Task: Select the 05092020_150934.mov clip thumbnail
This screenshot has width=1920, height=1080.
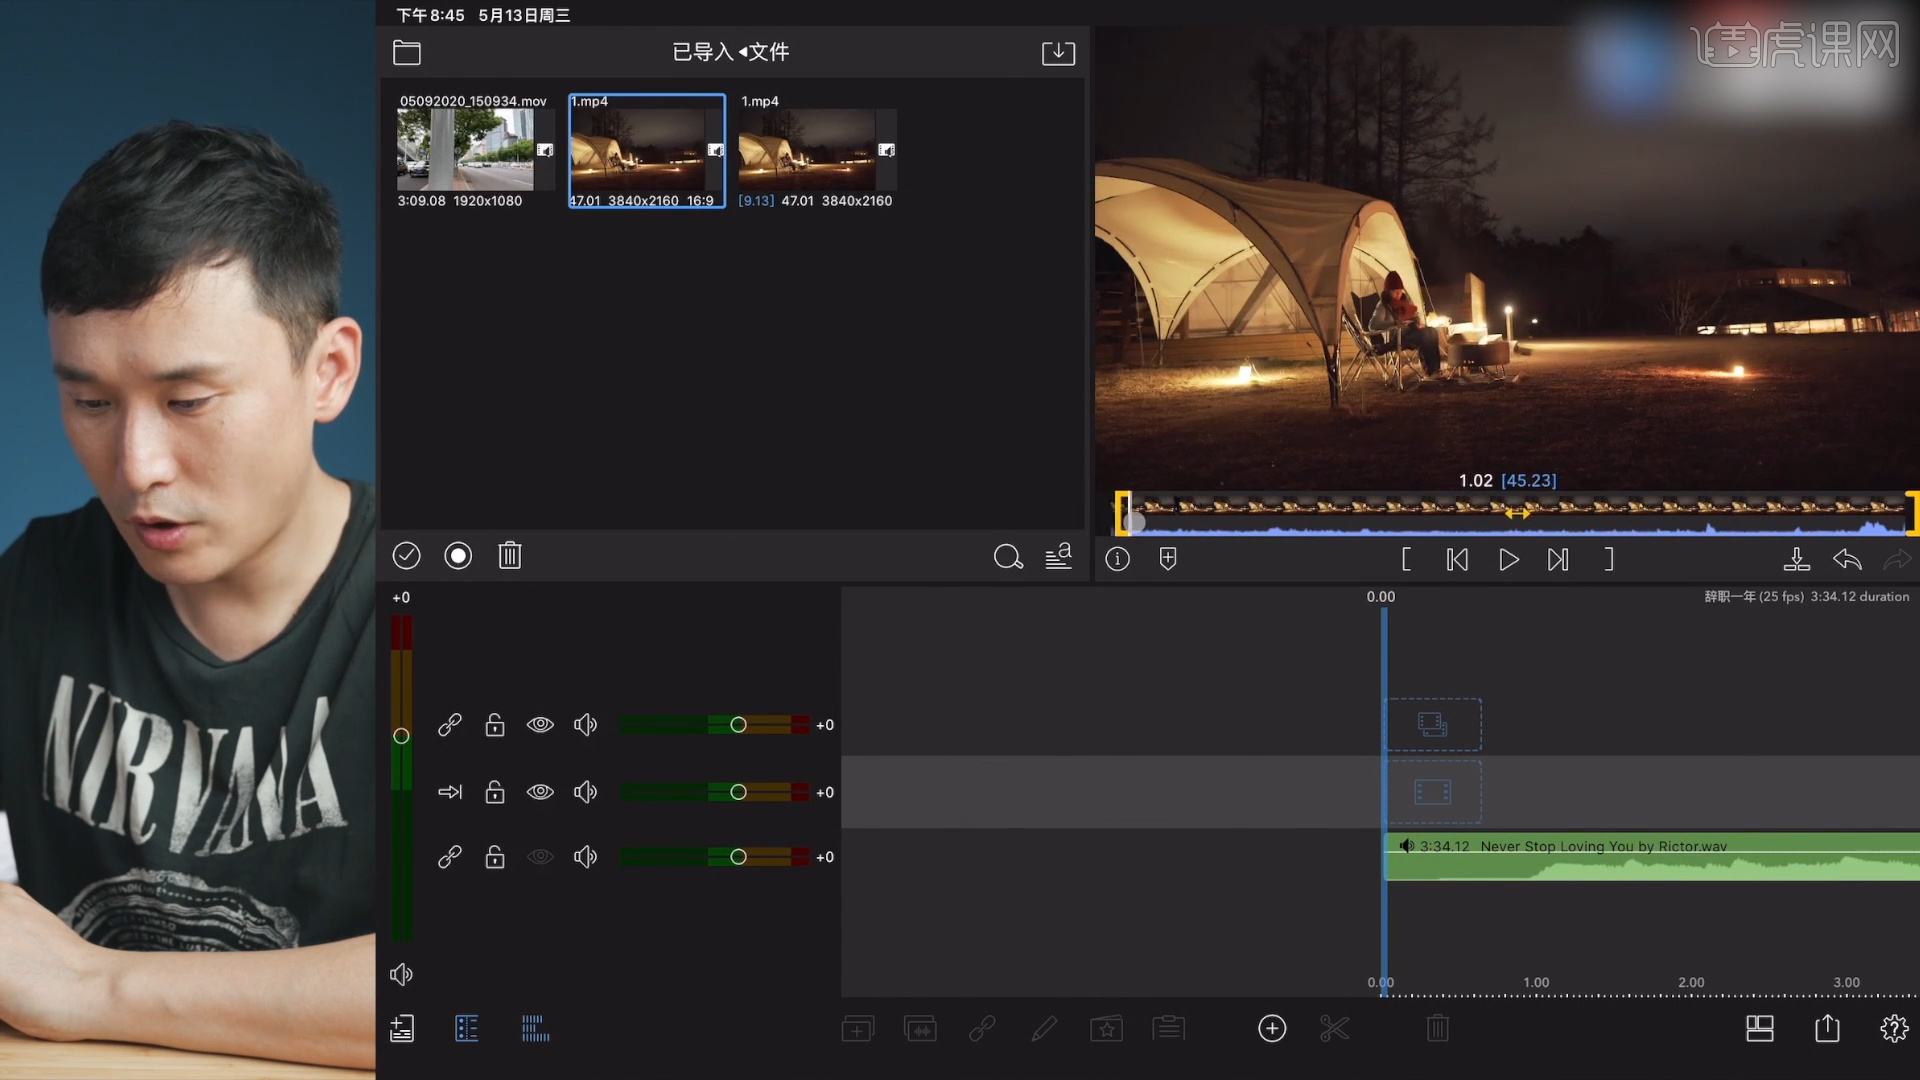Action: point(475,150)
